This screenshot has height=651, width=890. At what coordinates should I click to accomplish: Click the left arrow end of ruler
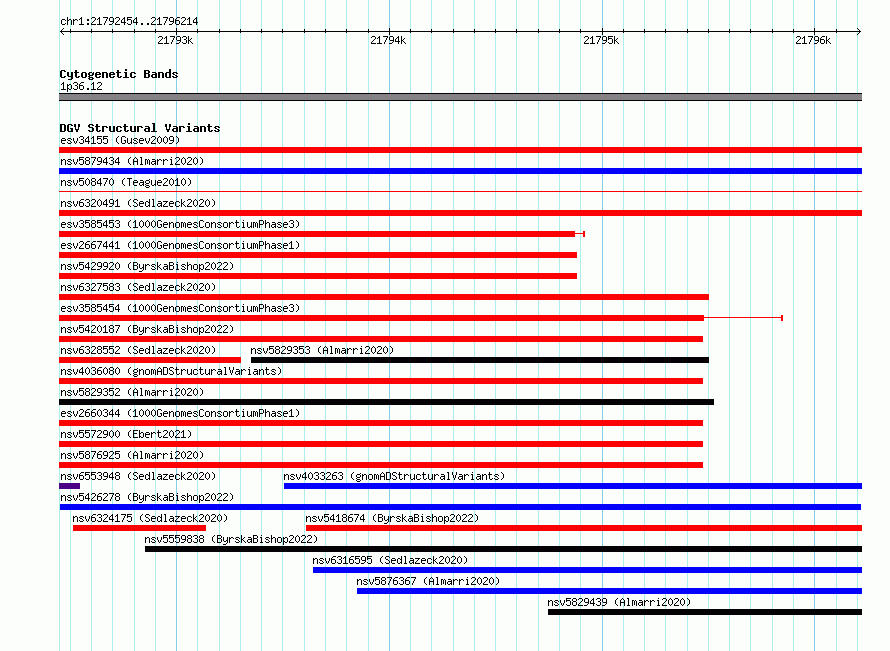(63, 31)
